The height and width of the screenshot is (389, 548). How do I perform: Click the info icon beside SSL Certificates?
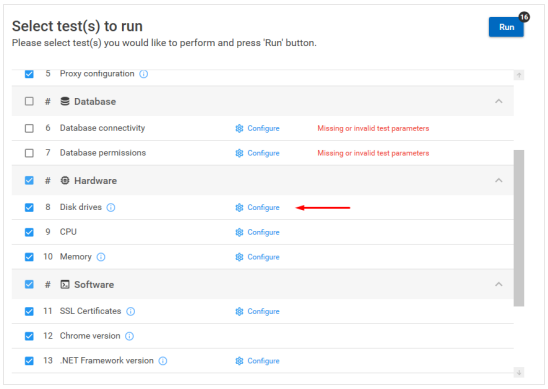[x=131, y=311]
